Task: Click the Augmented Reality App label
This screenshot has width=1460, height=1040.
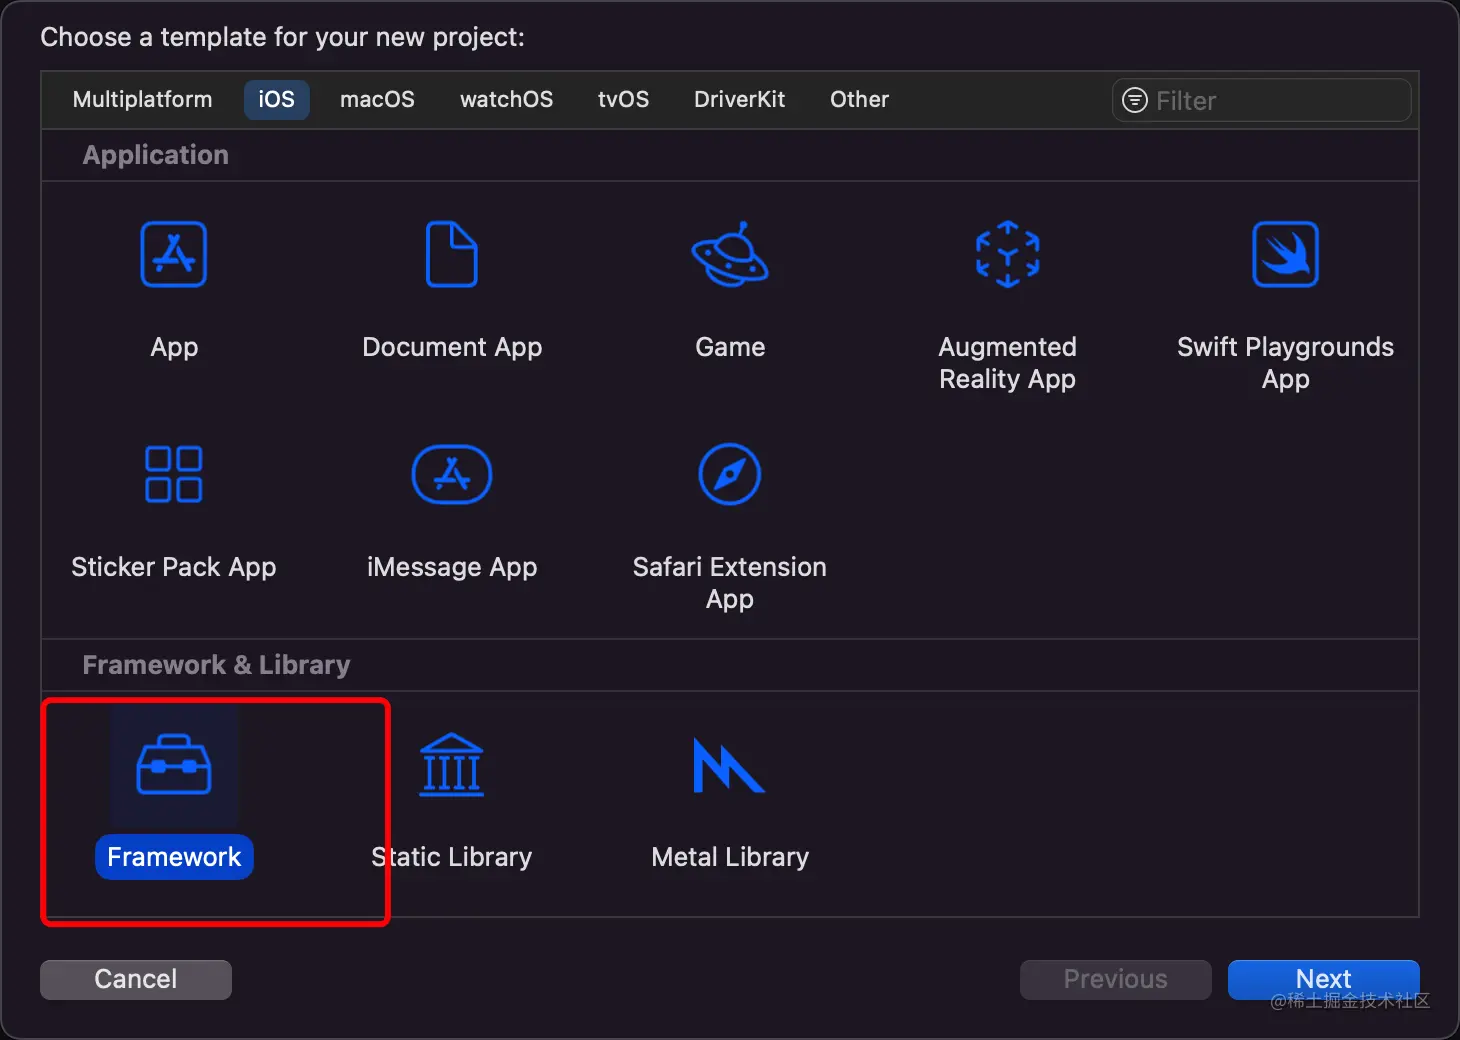Action: tap(1008, 363)
